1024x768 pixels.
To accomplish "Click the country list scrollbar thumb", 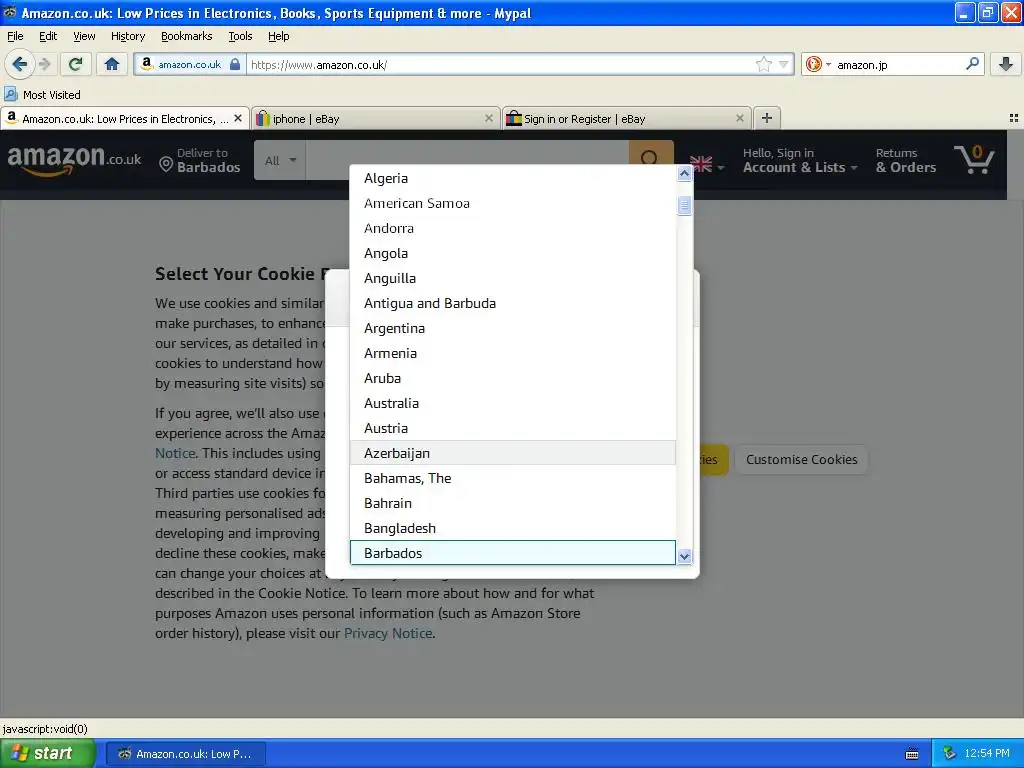I will click(684, 205).
